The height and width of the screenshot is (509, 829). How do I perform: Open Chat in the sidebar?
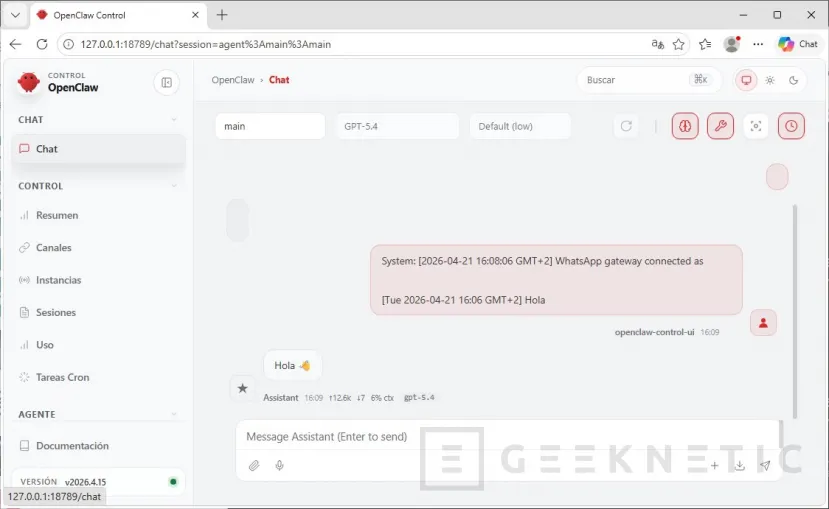[x=98, y=149]
